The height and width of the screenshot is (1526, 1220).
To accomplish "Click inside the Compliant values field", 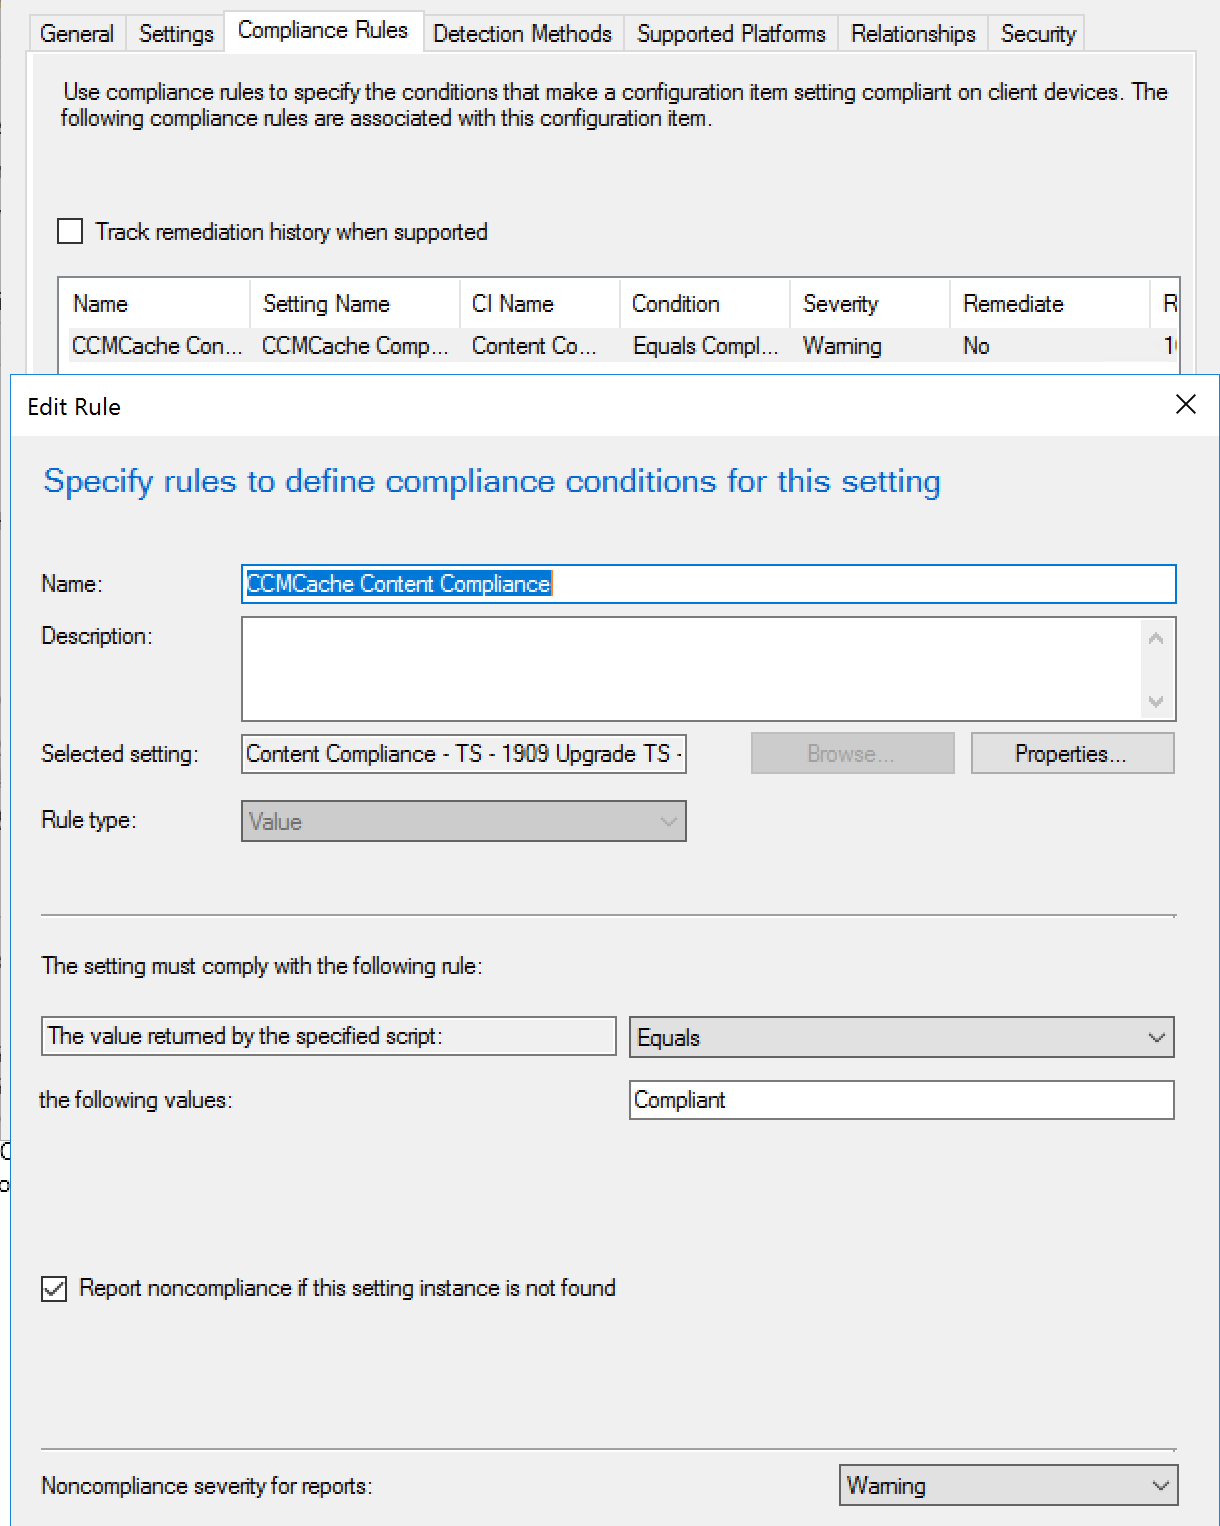I will (900, 1100).
